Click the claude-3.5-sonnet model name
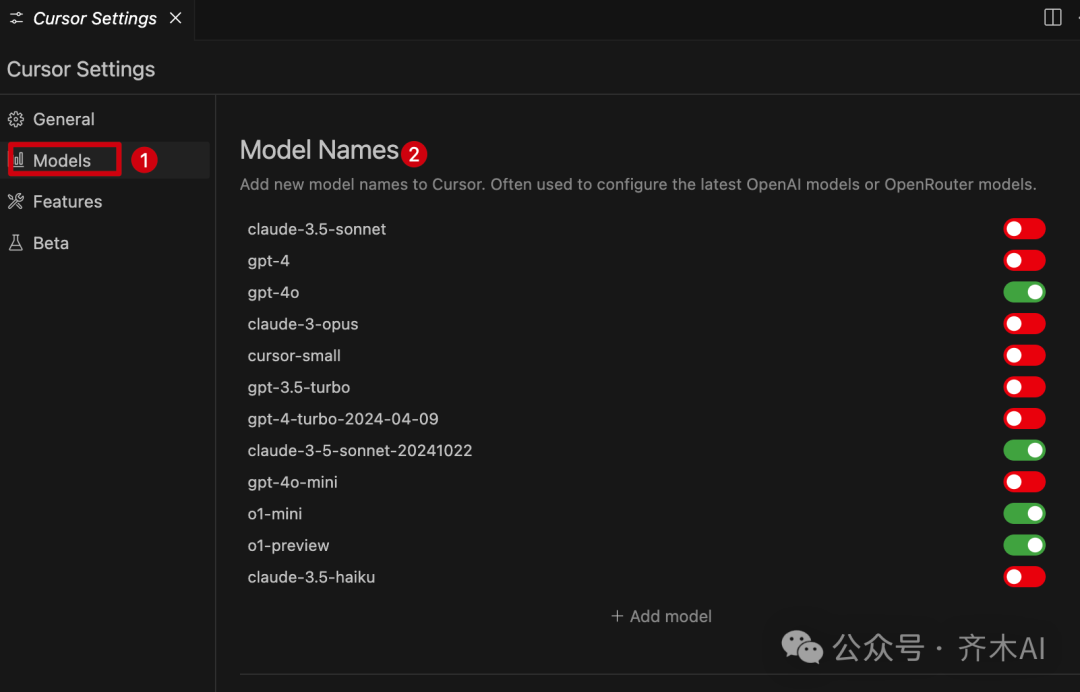Screen dimensions: 1080x692 pos(317,229)
